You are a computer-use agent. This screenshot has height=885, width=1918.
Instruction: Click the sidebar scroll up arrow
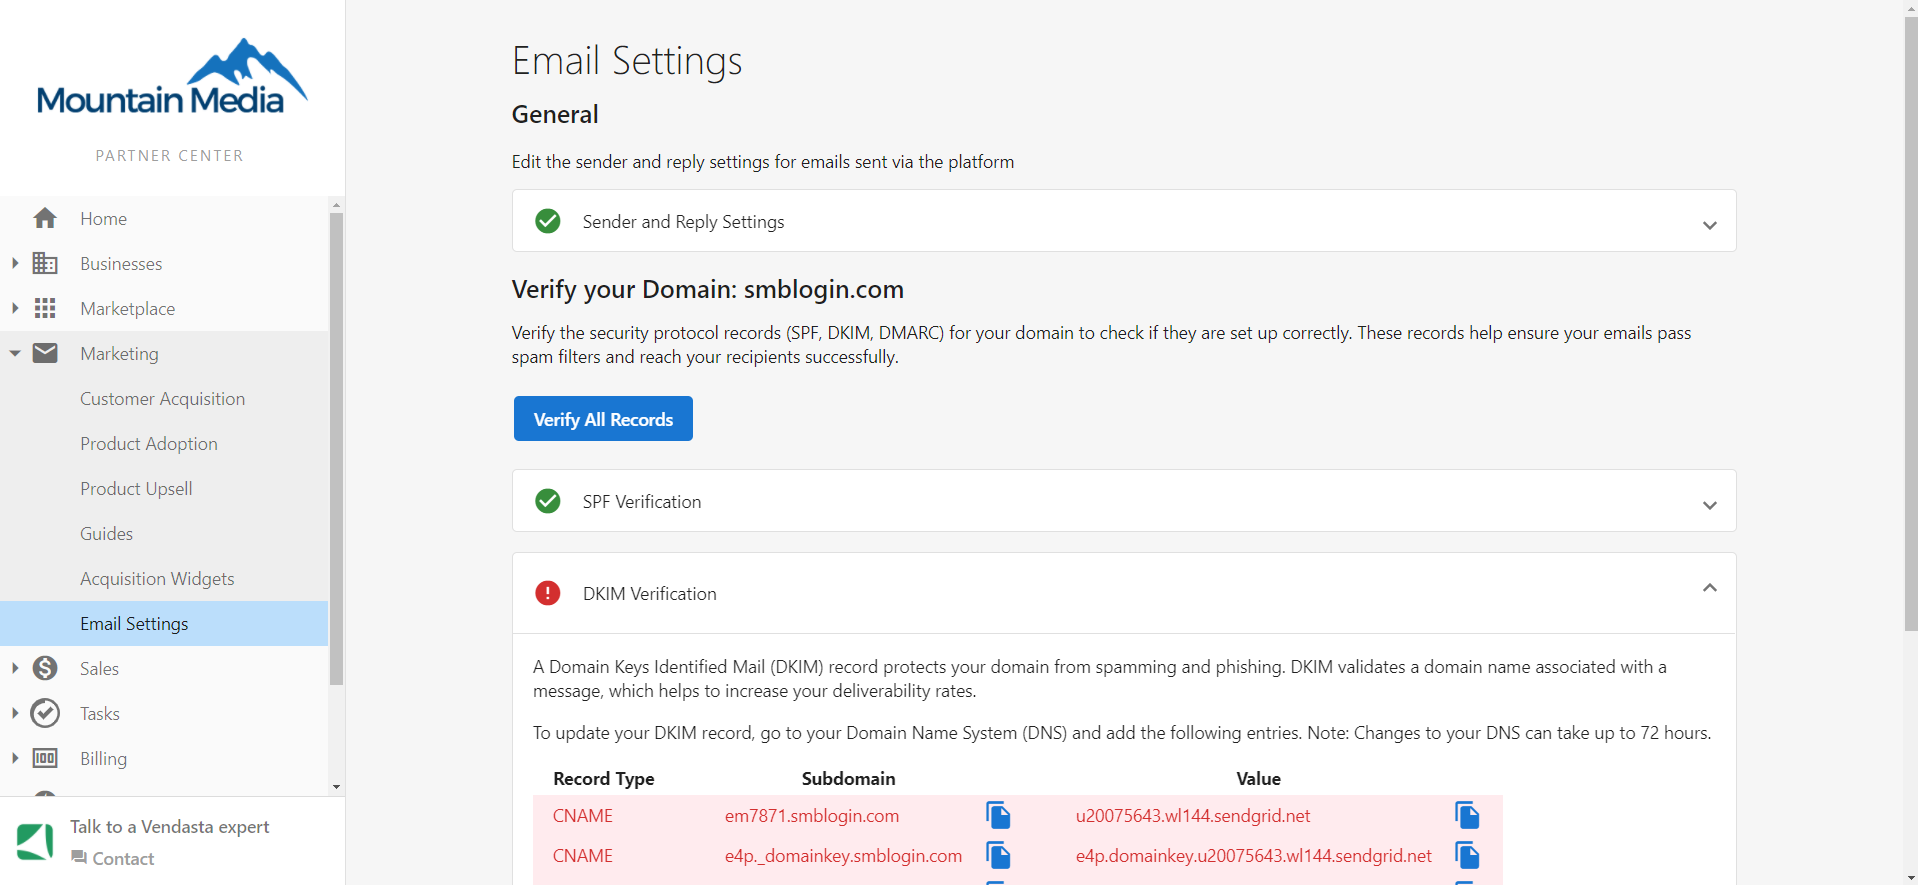coord(336,204)
